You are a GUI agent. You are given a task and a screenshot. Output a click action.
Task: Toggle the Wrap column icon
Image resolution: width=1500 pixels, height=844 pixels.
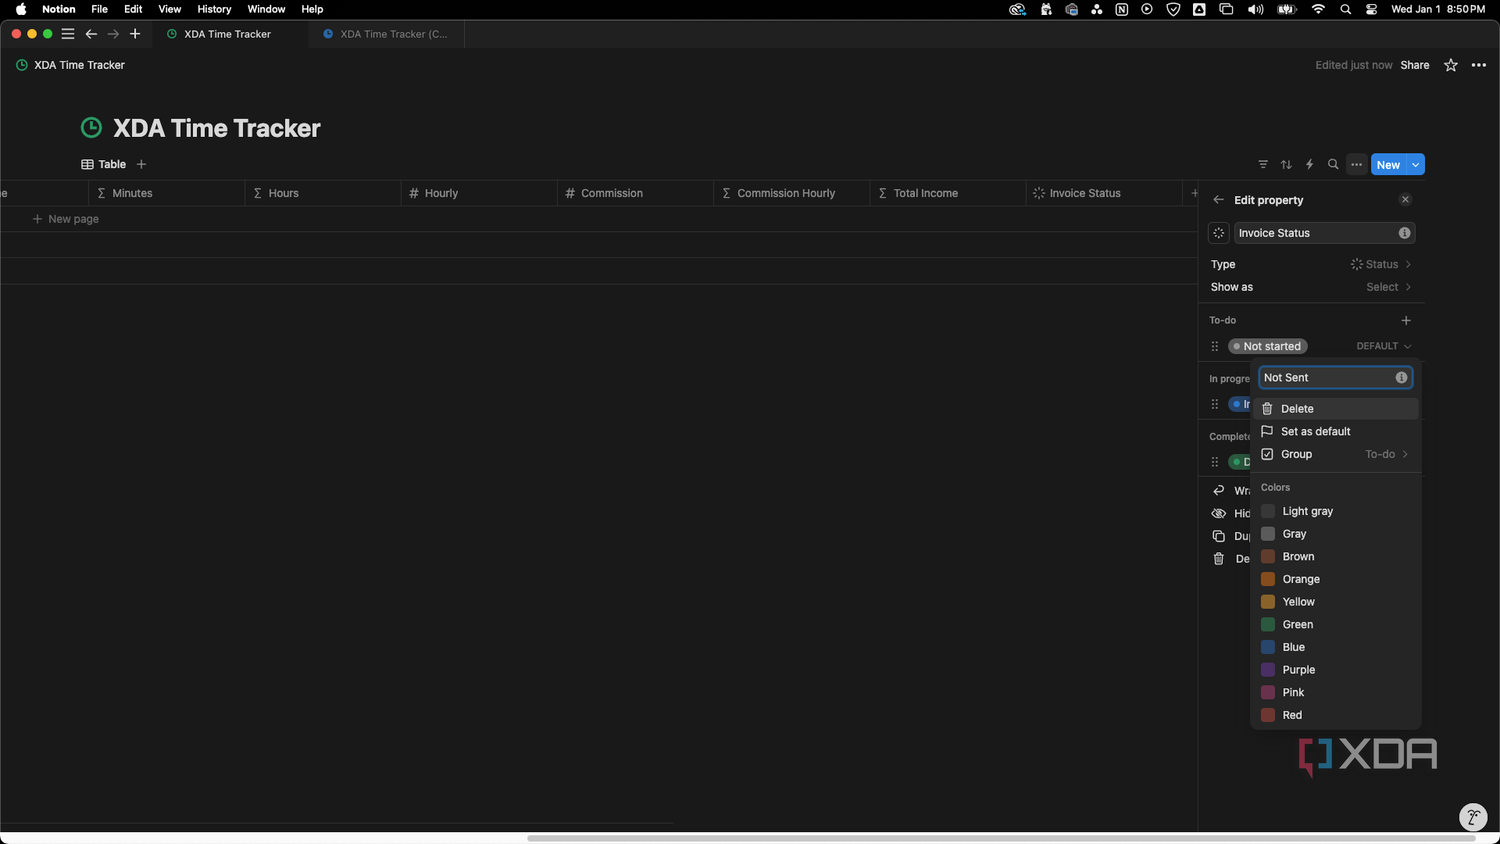click(1219, 491)
